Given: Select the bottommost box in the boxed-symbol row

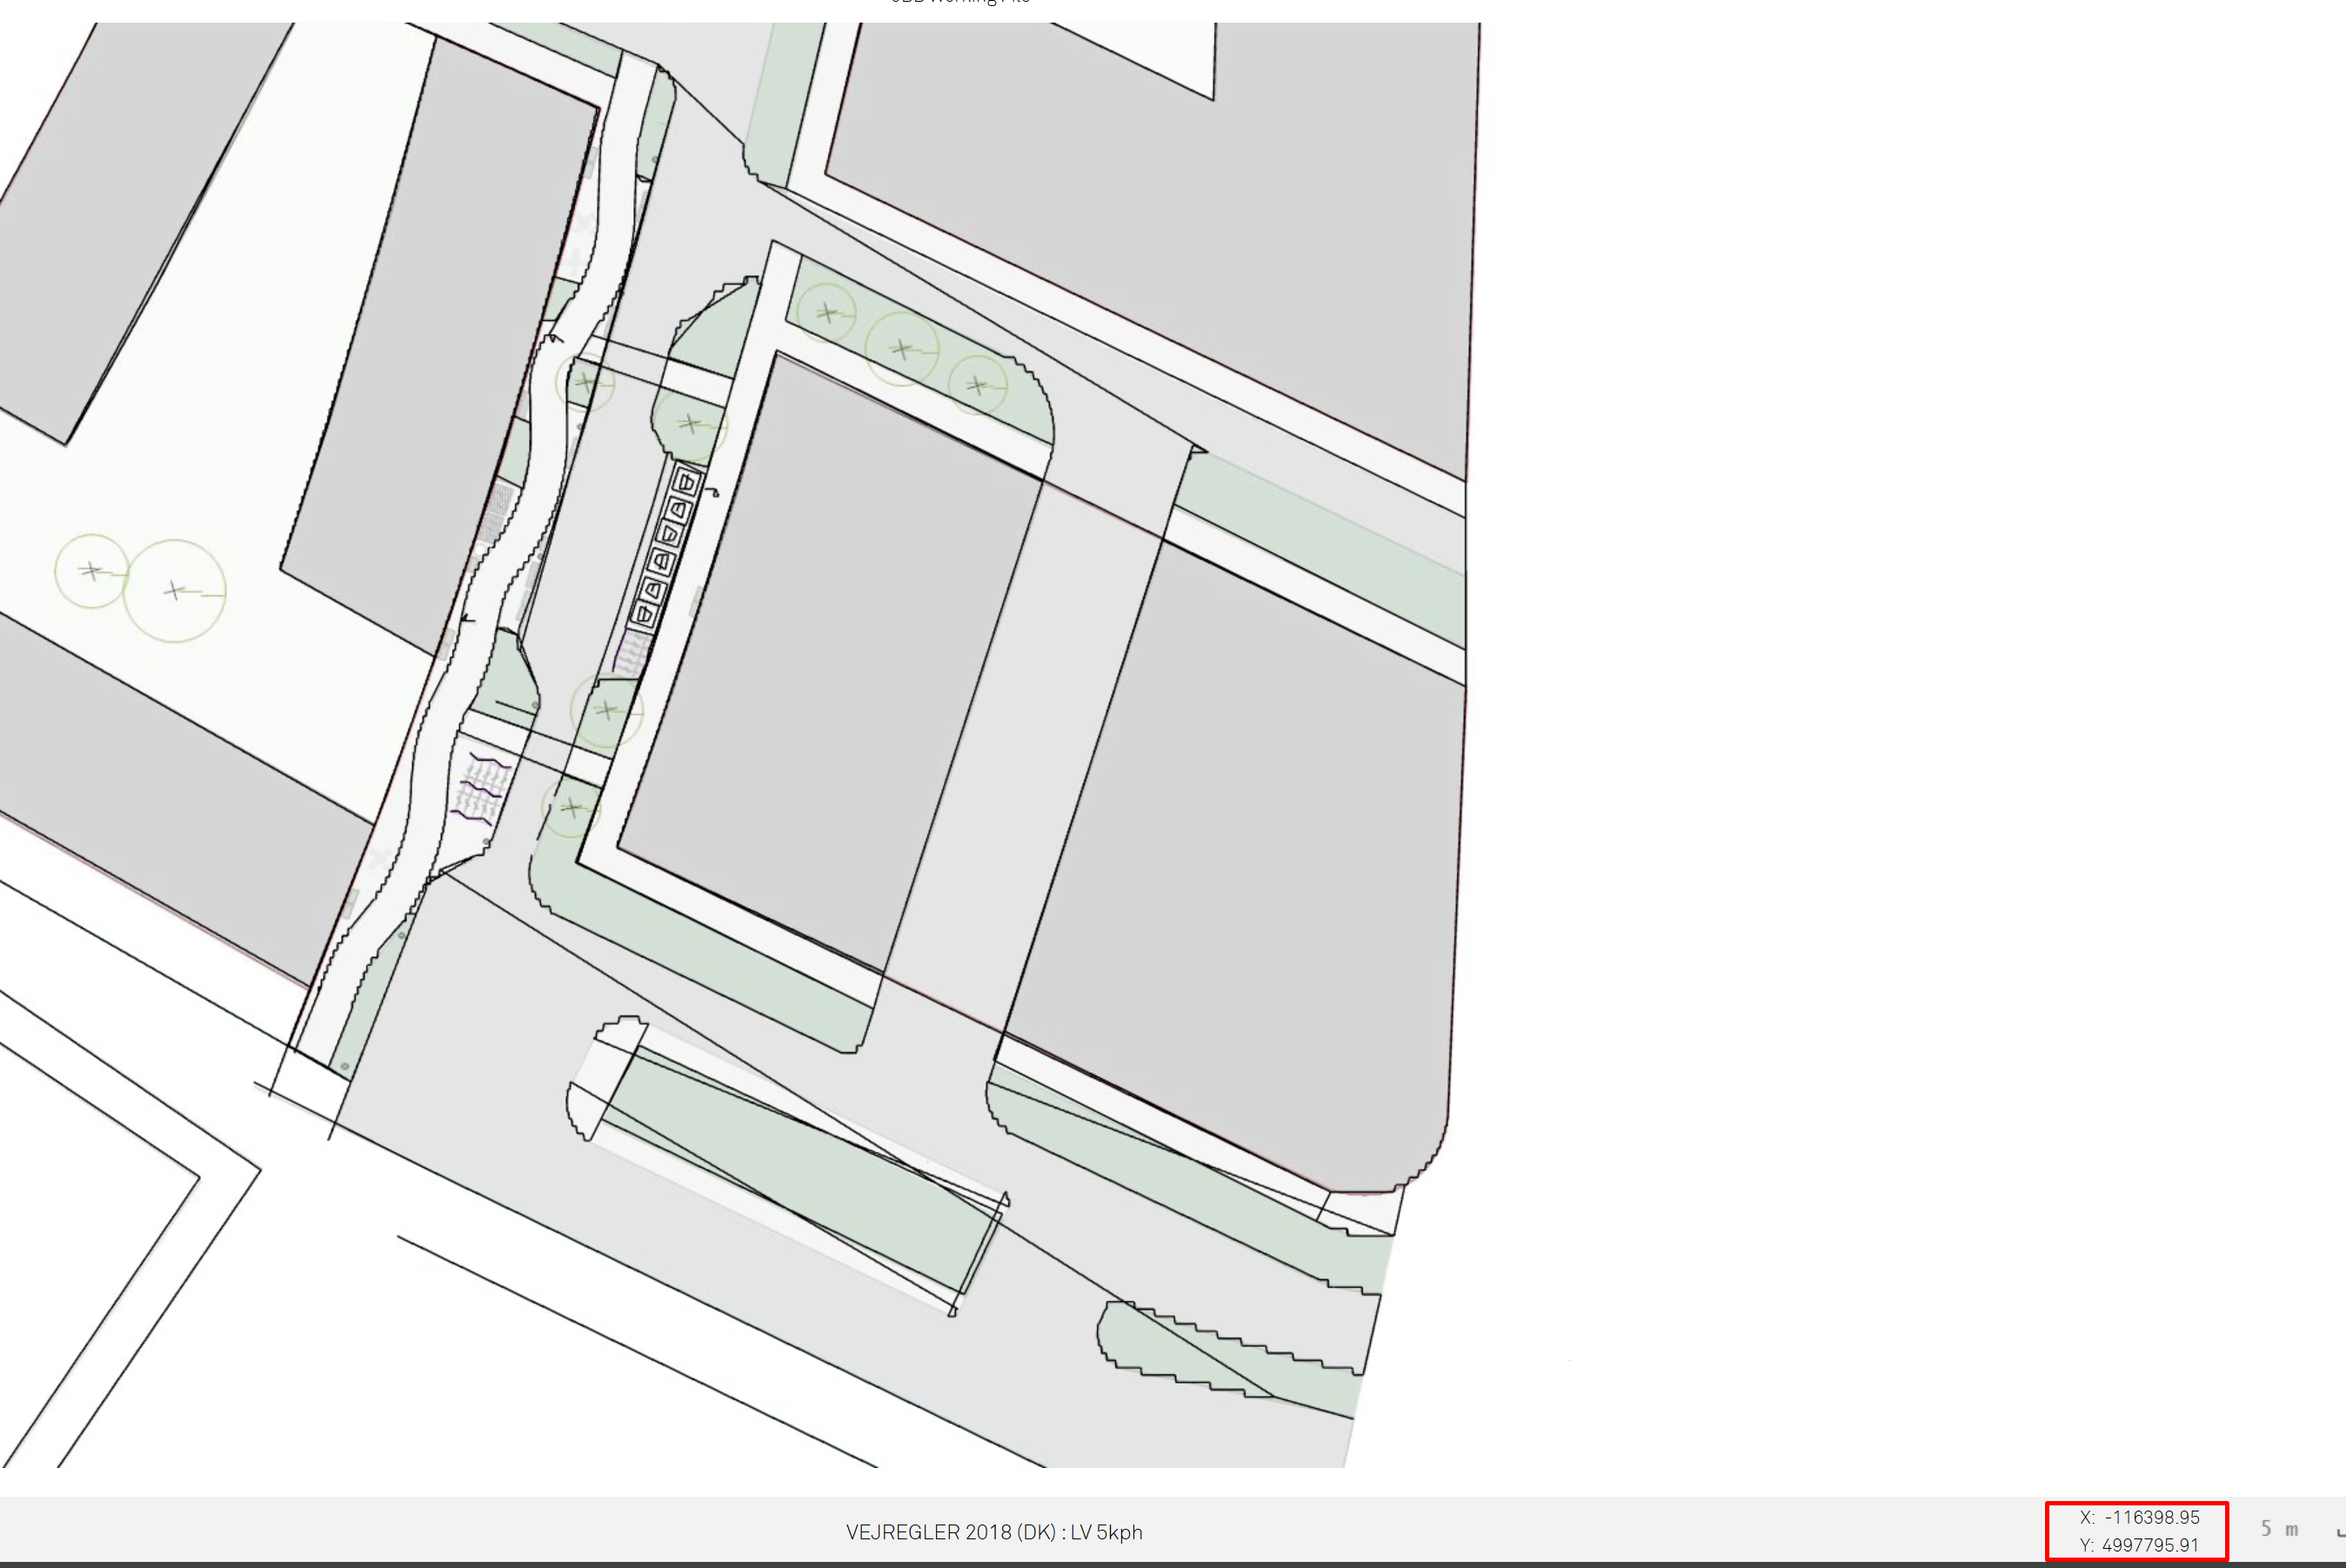Looking at the screenshot, I should (x=644, y=613).
